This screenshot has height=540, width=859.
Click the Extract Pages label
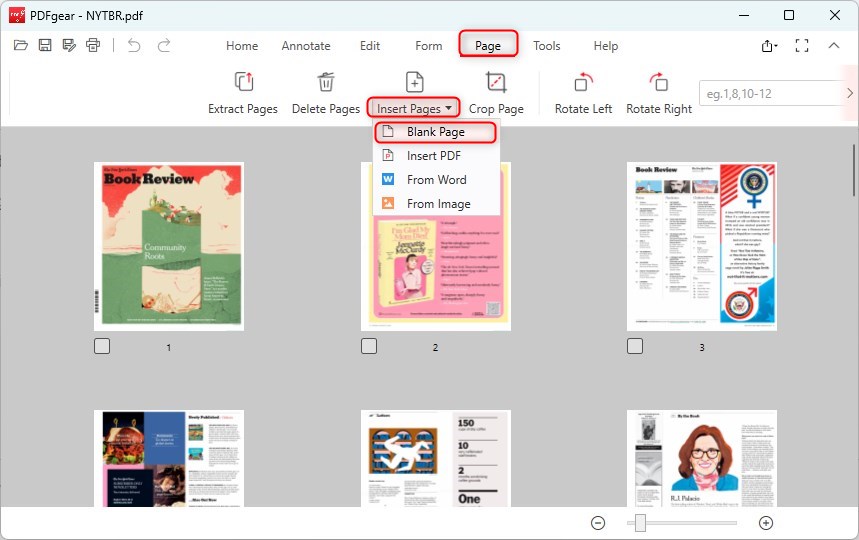(243, 109)
